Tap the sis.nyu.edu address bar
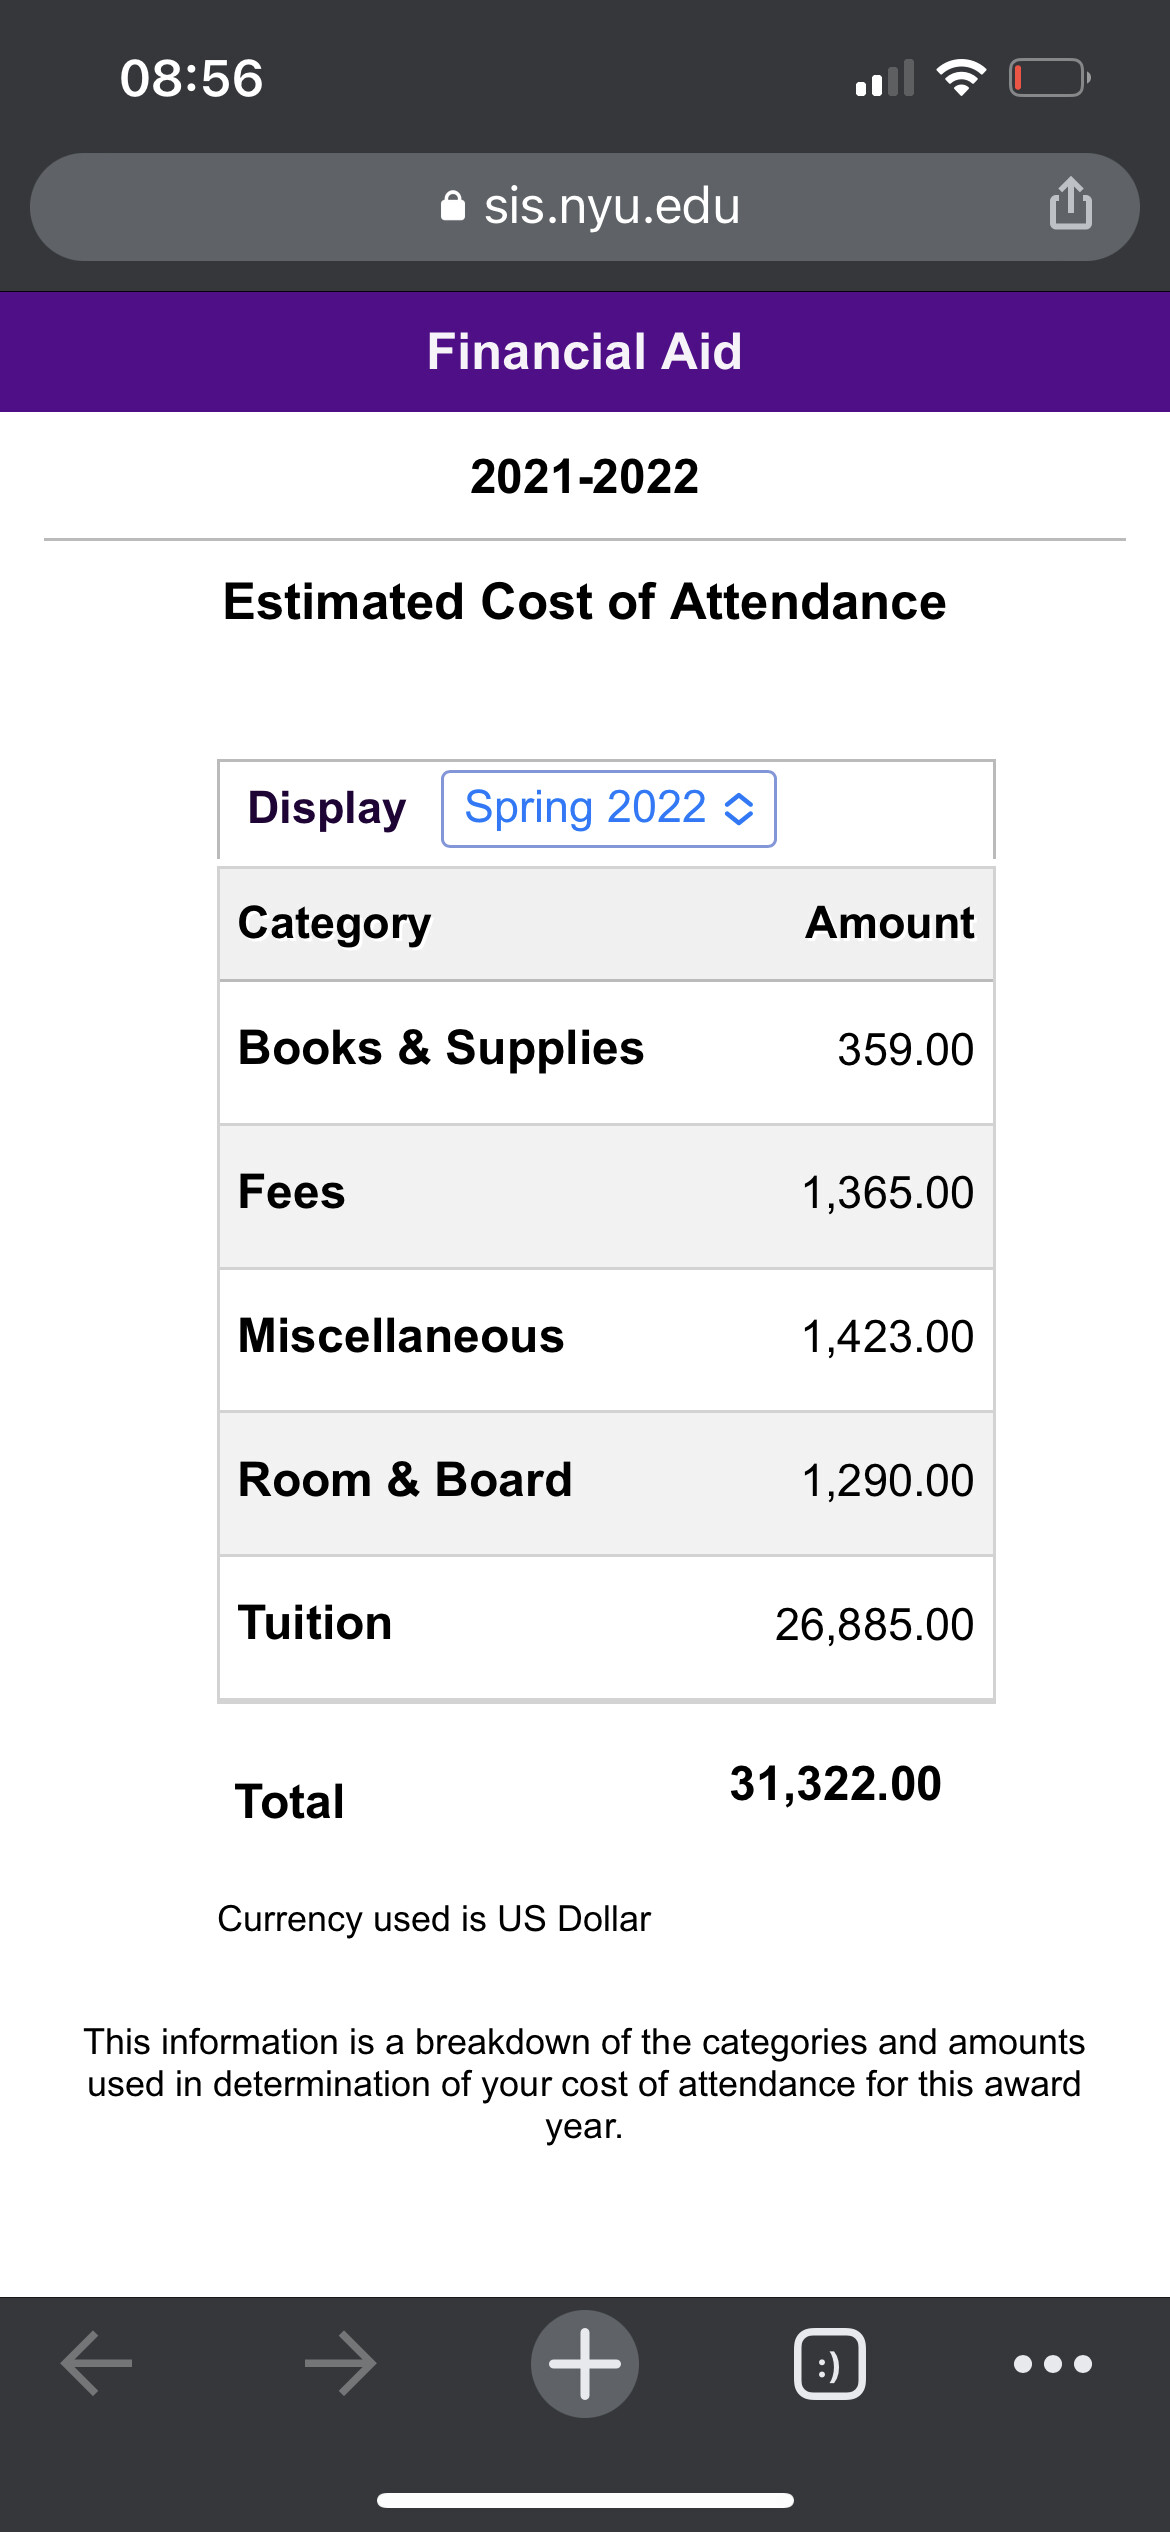The height and width of the screenshot is (2532, 1170). click(x=610, y=207)
